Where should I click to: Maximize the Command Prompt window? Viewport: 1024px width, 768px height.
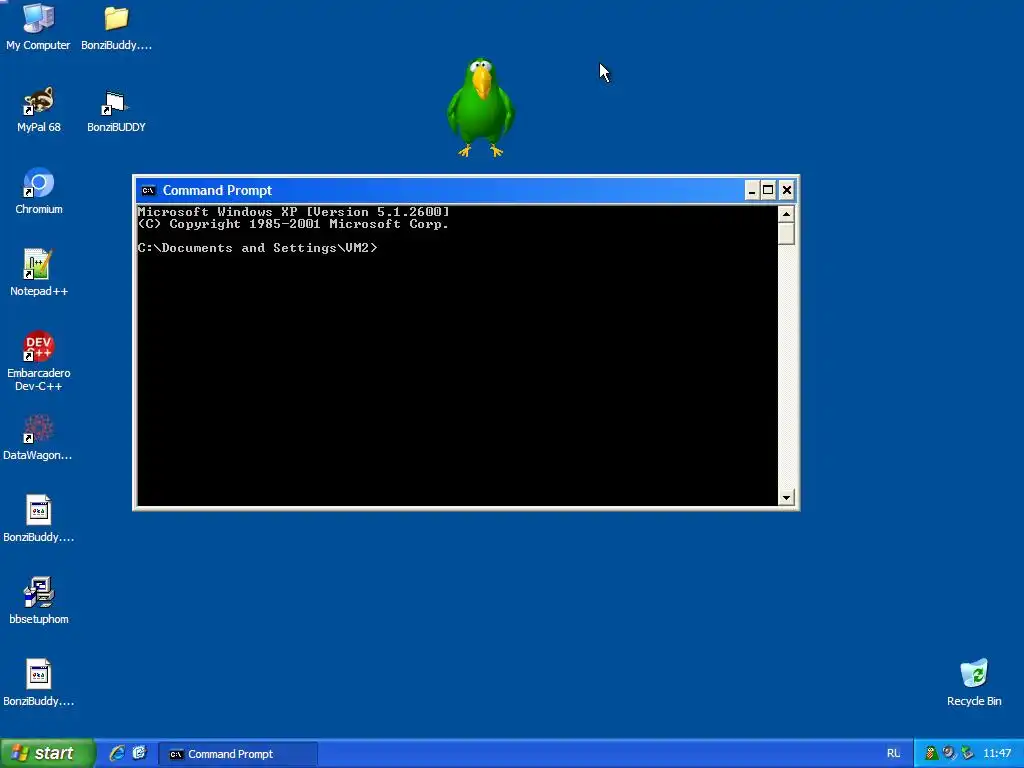[769, 190]
